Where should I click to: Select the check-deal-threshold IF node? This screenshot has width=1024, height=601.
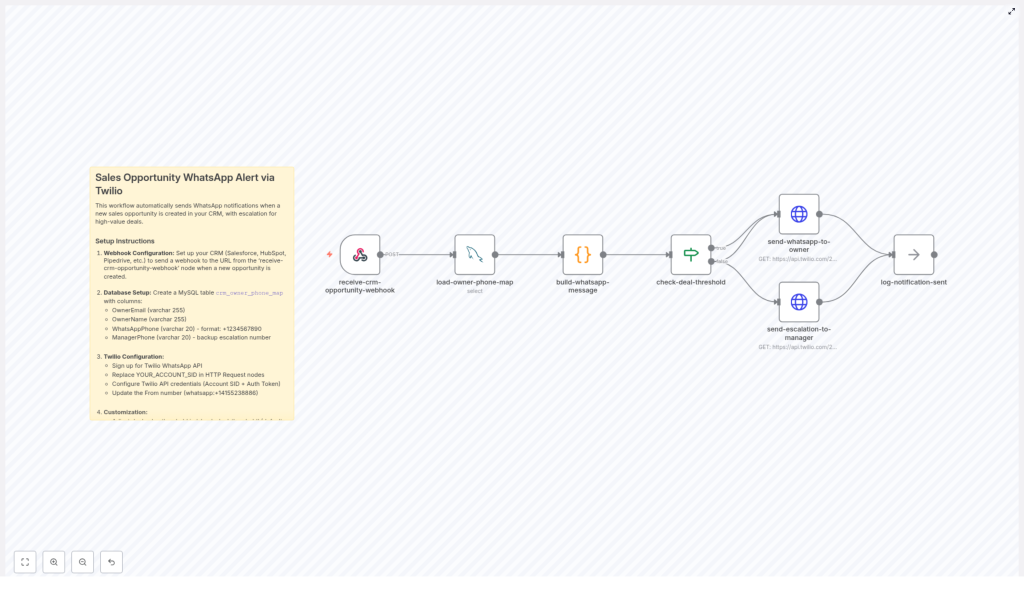pyautogui.click(x=690, y=255)
